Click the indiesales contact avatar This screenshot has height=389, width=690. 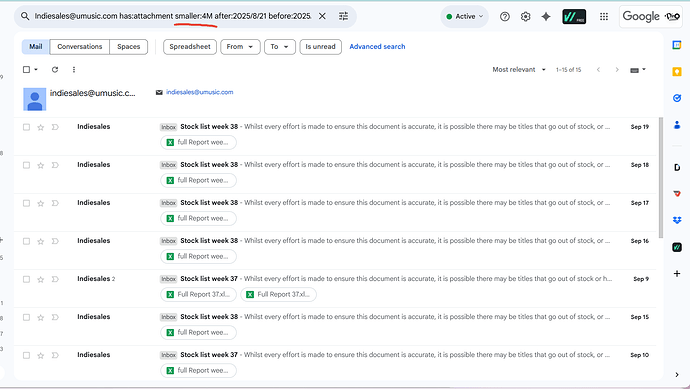[35, 99]
